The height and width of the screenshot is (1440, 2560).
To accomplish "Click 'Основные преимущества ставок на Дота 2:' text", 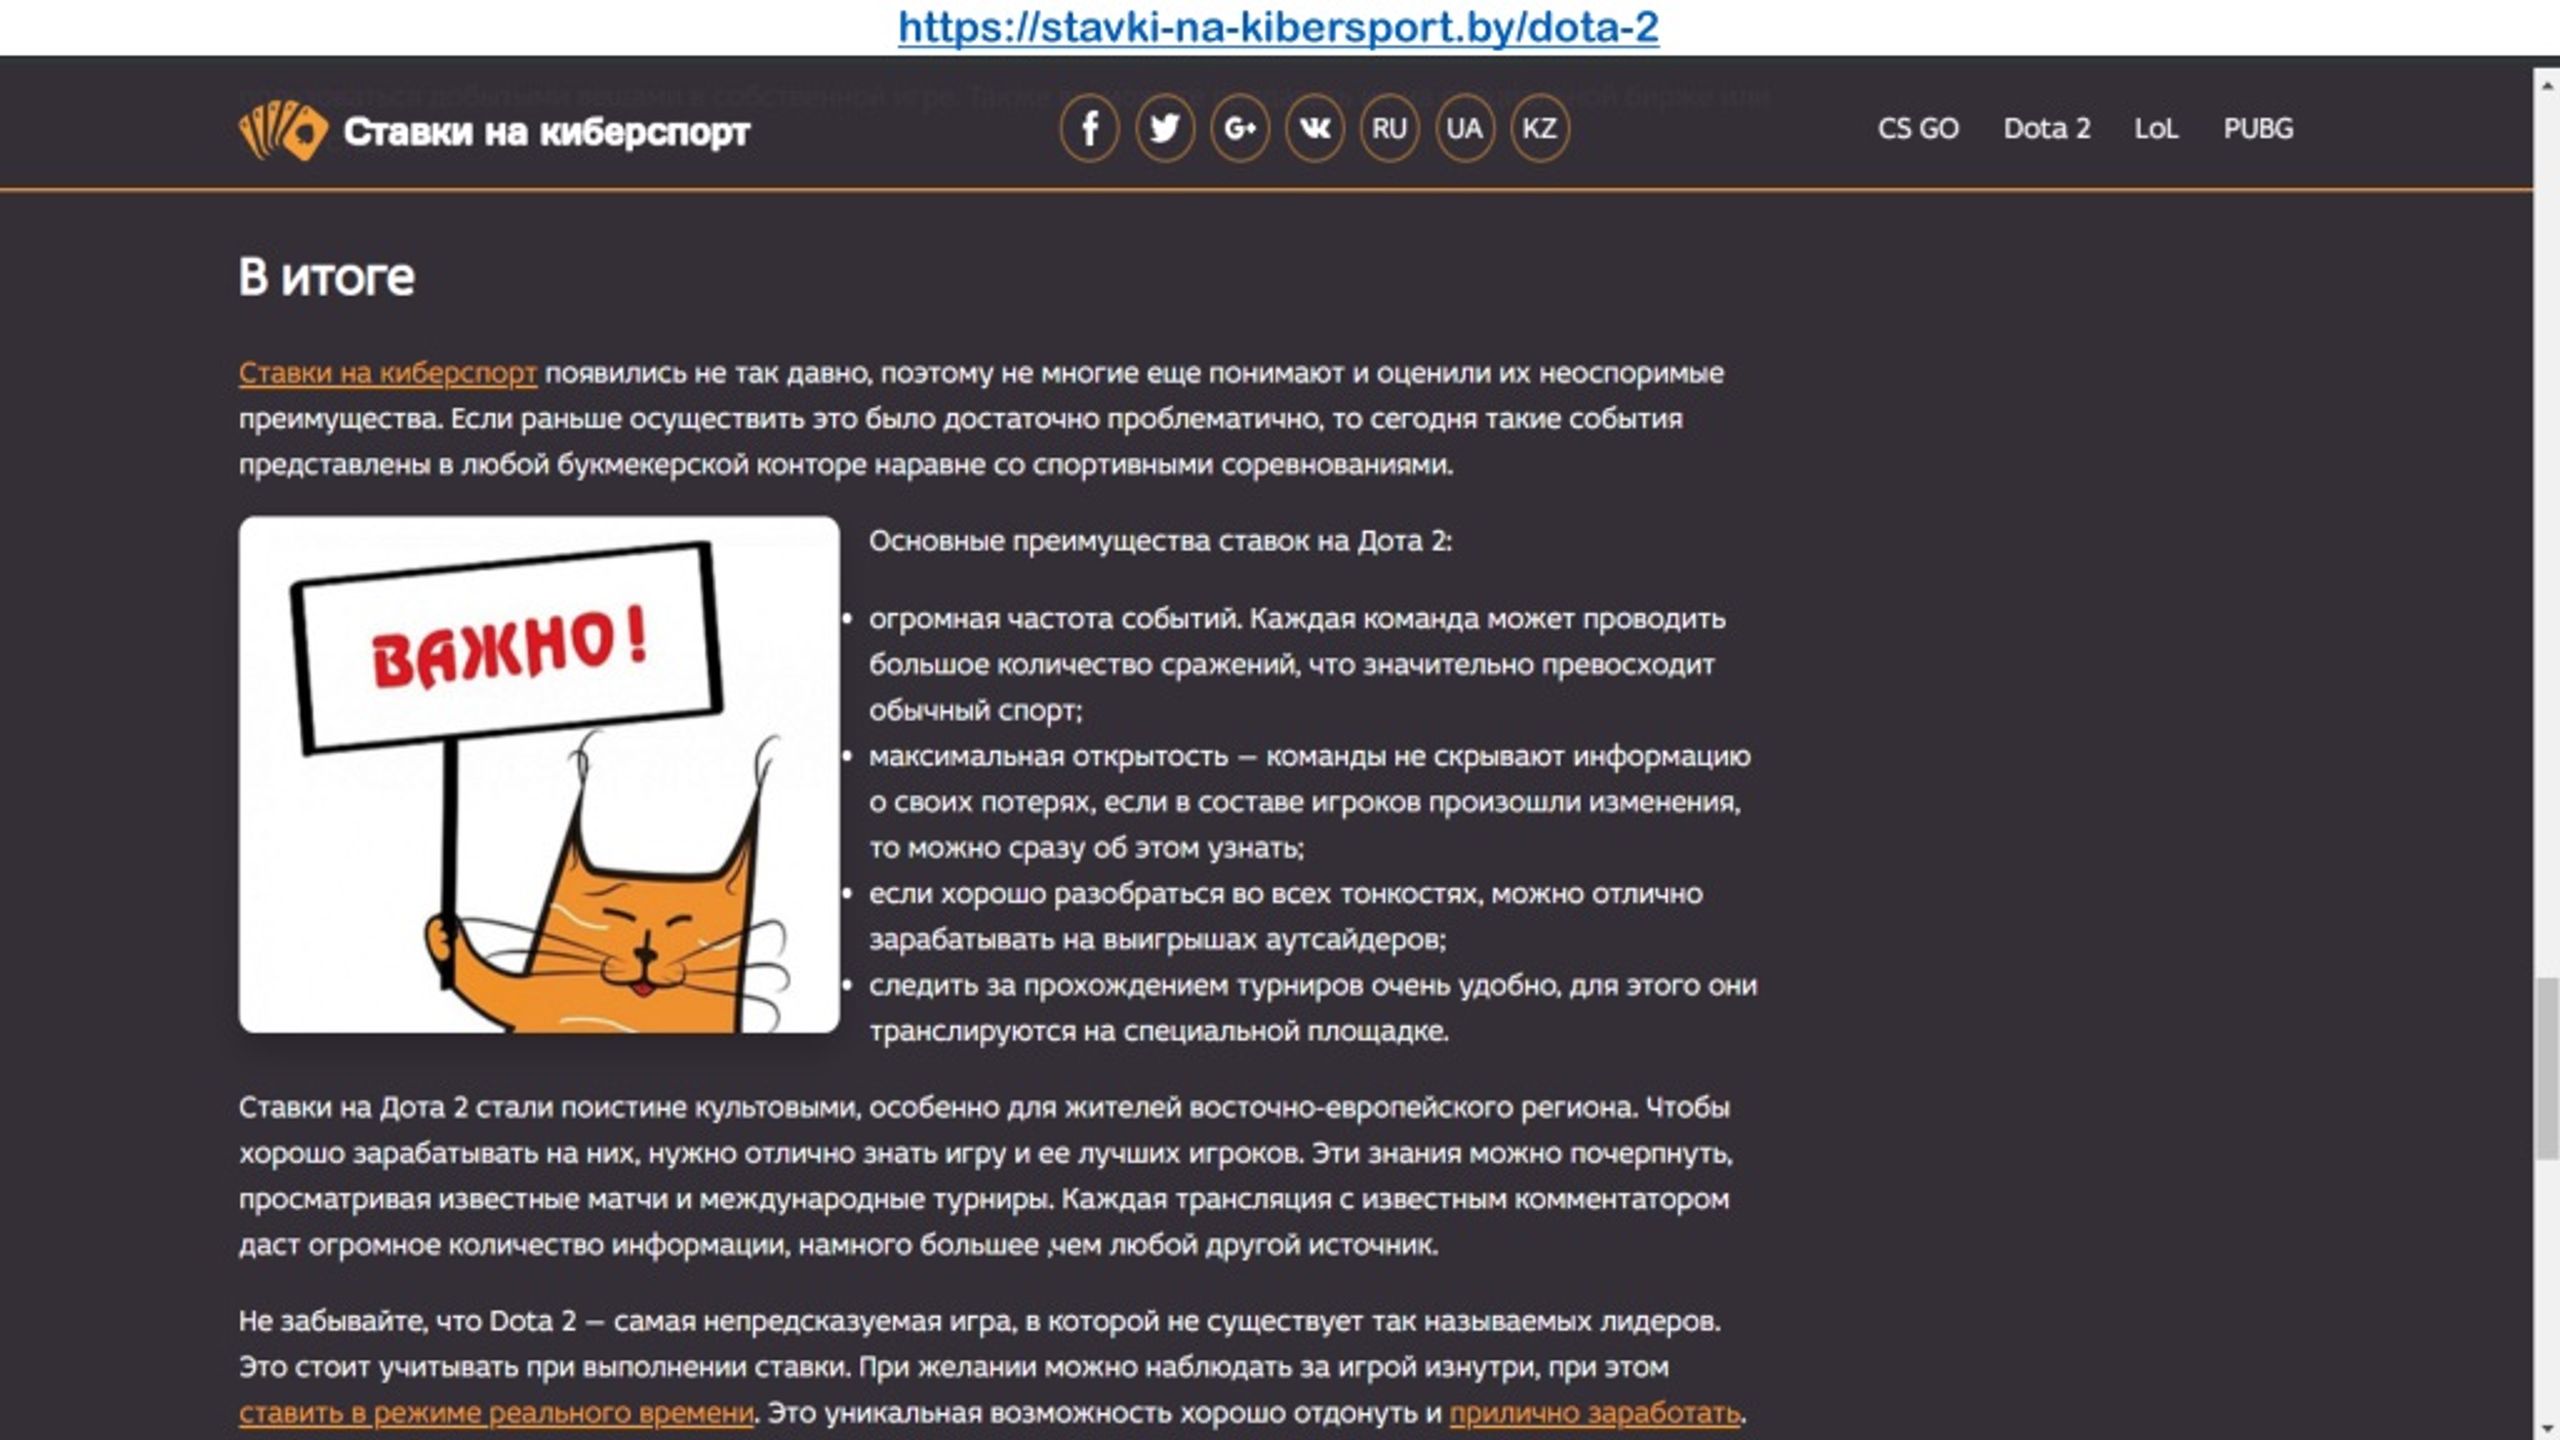I will tap(1160, 541).
